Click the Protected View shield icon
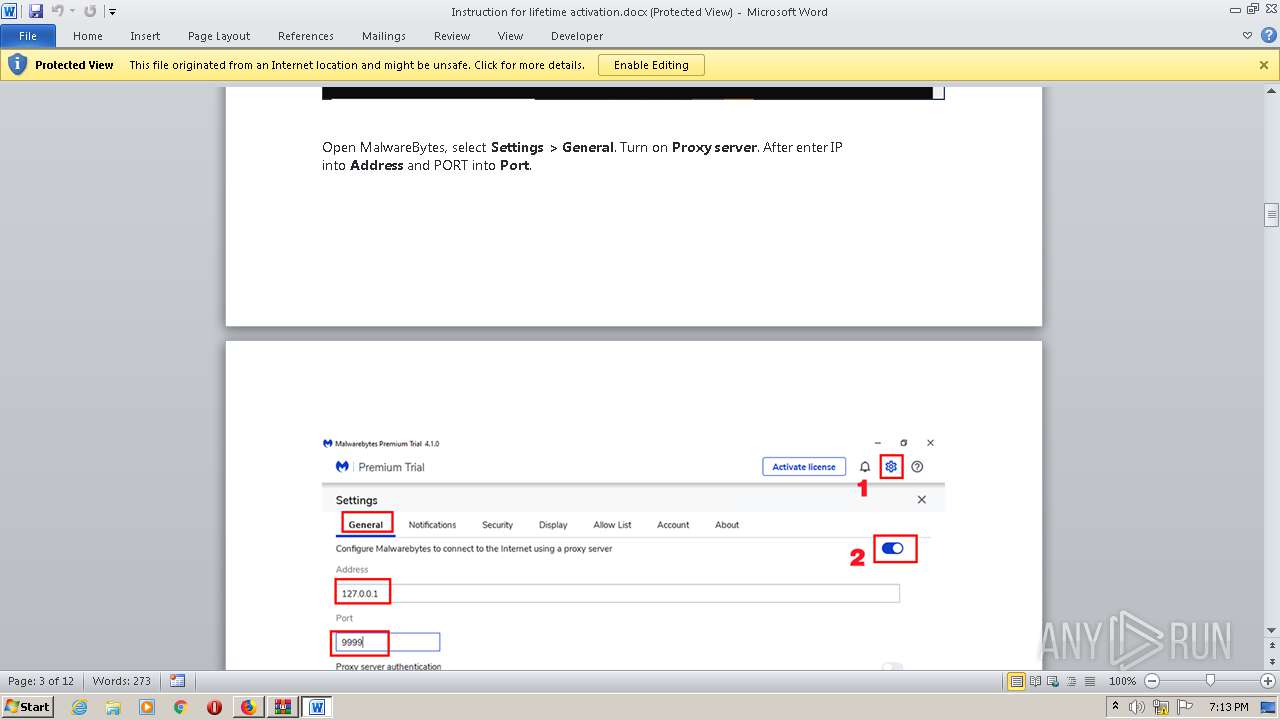Screen dimensions: 1280x720 point(17,65)
